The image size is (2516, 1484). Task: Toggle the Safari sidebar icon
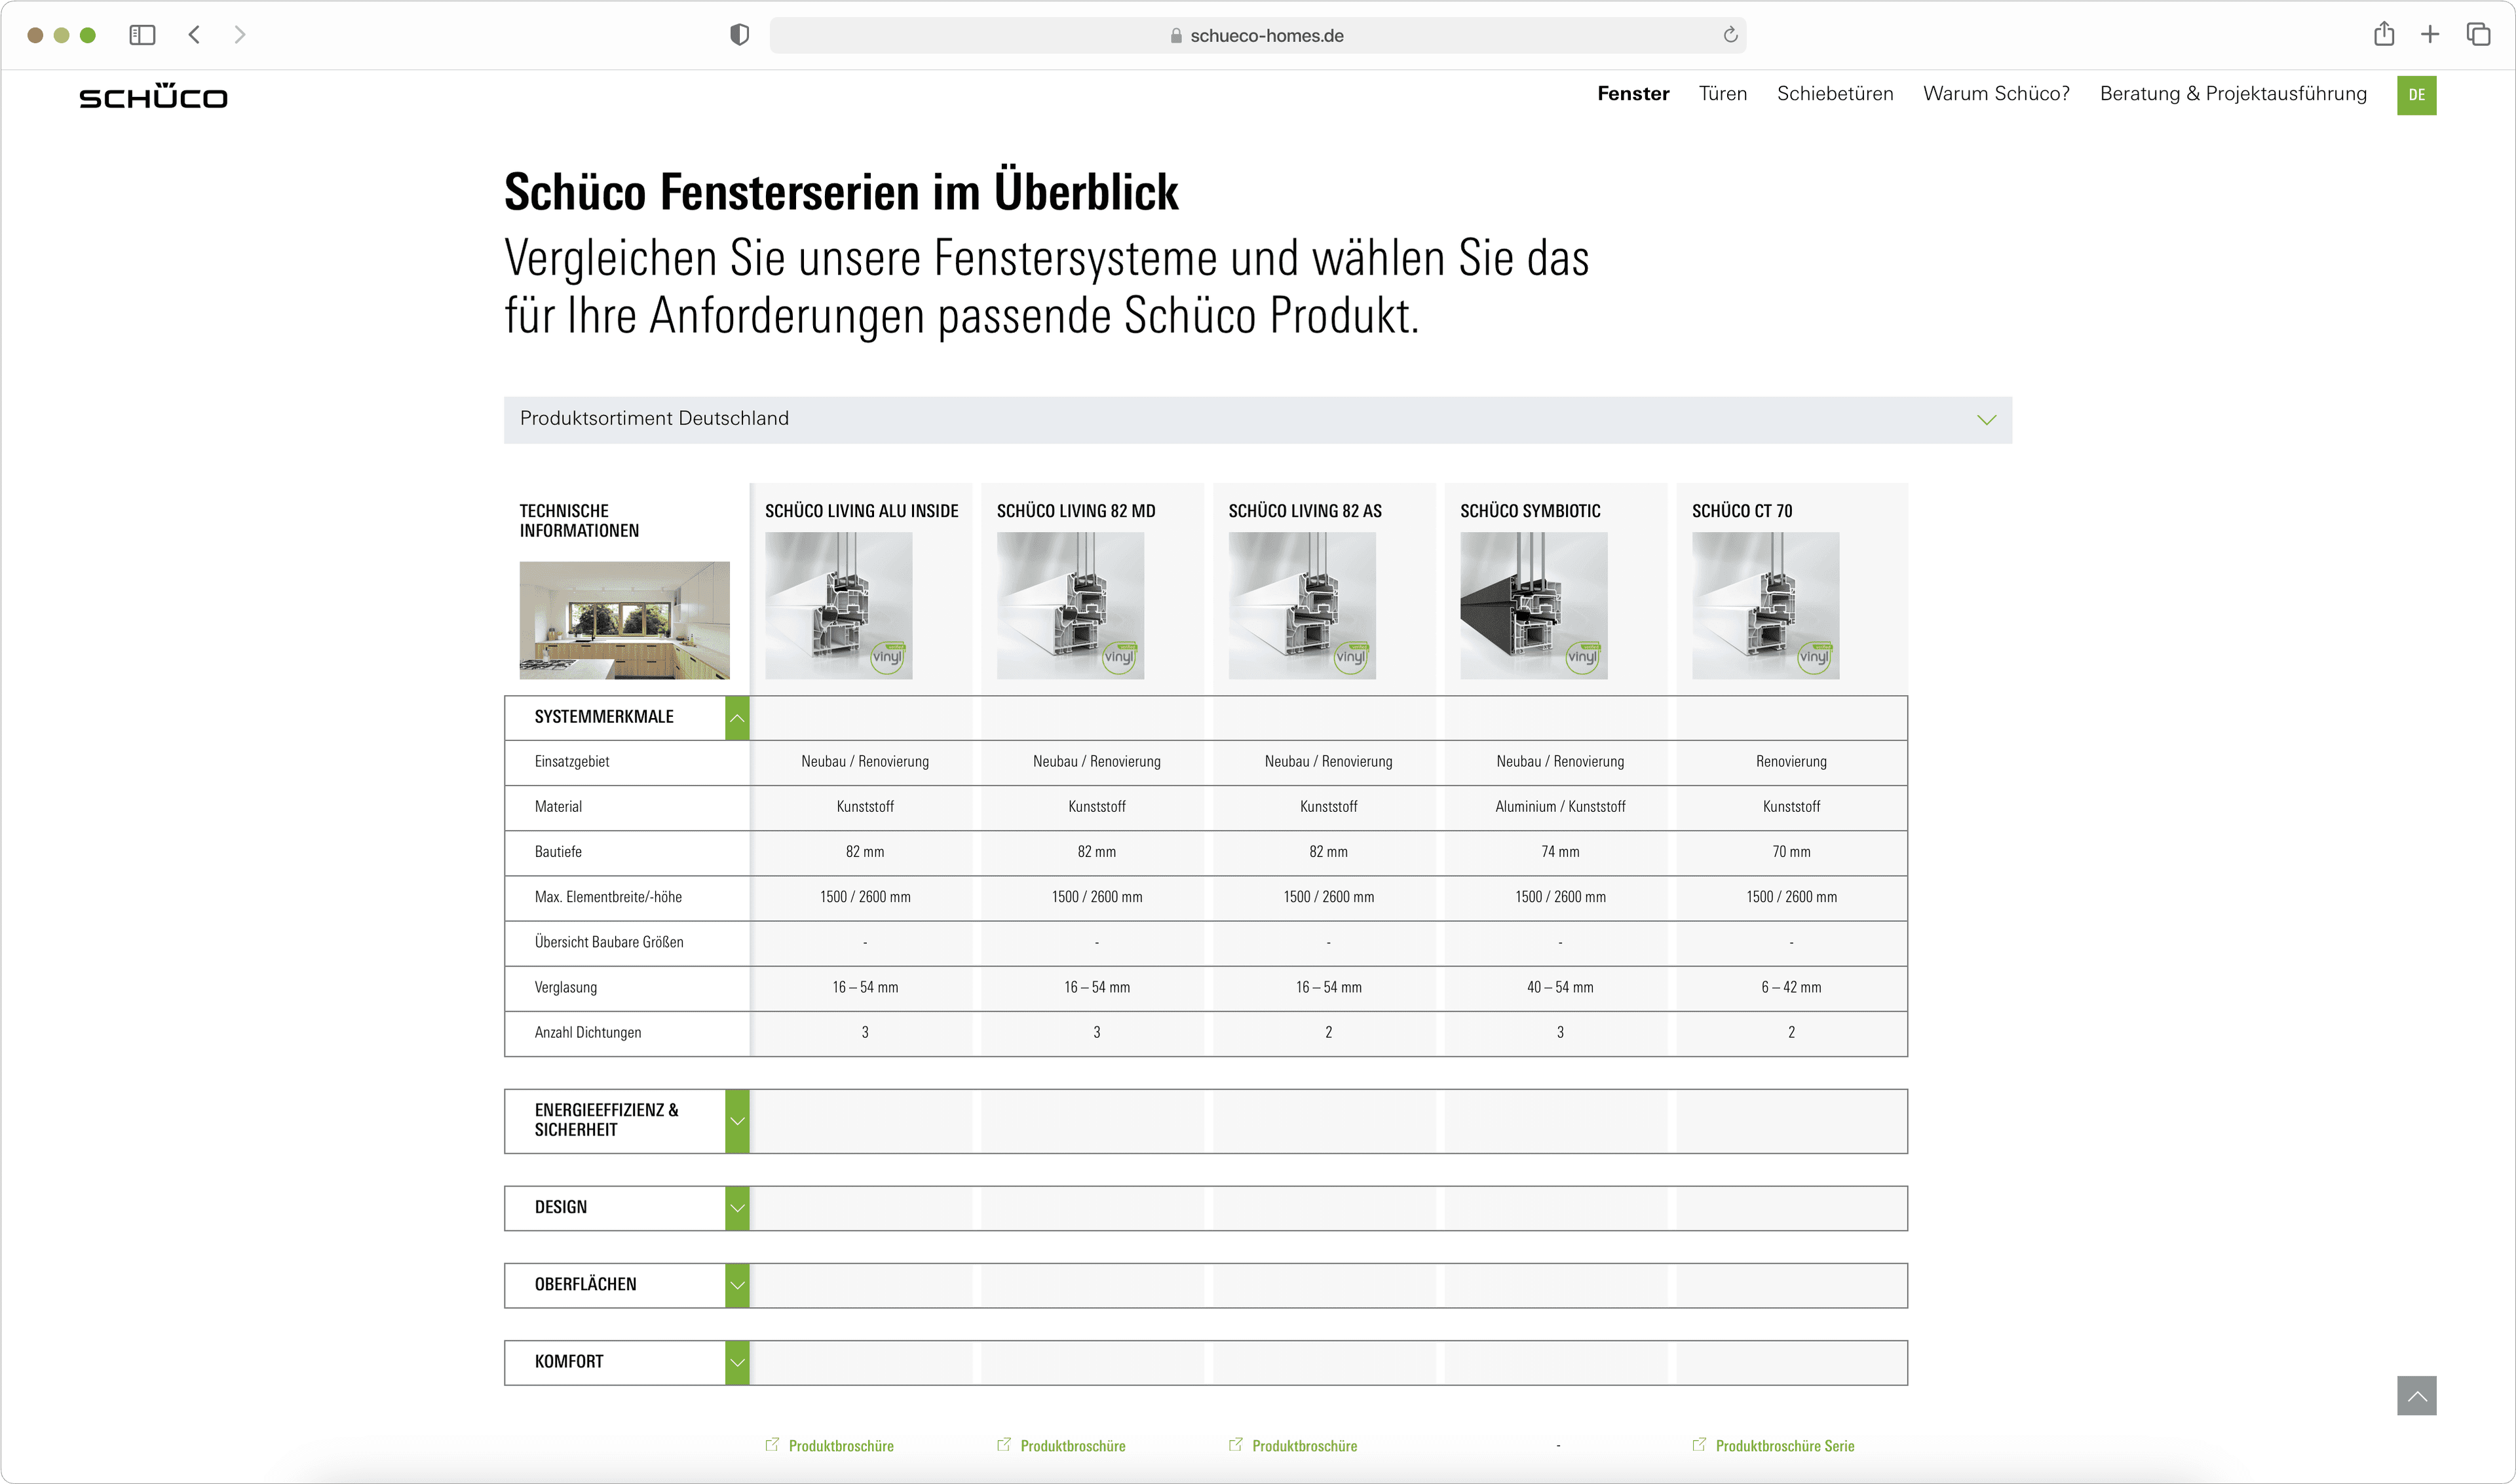142,35
